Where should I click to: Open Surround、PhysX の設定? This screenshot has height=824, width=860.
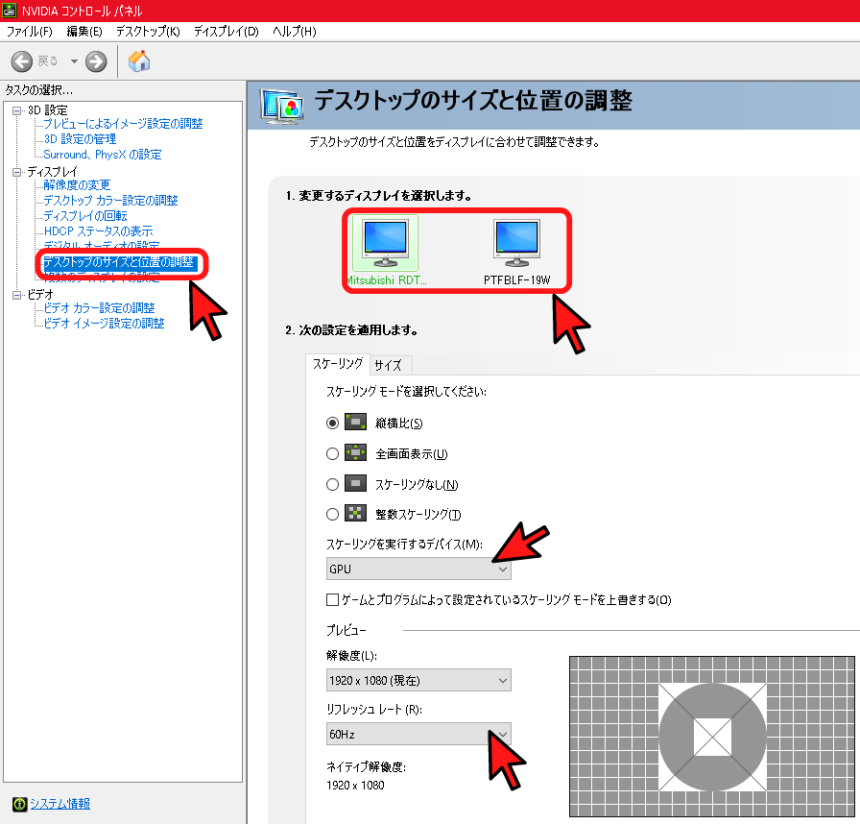coord(103,154)
